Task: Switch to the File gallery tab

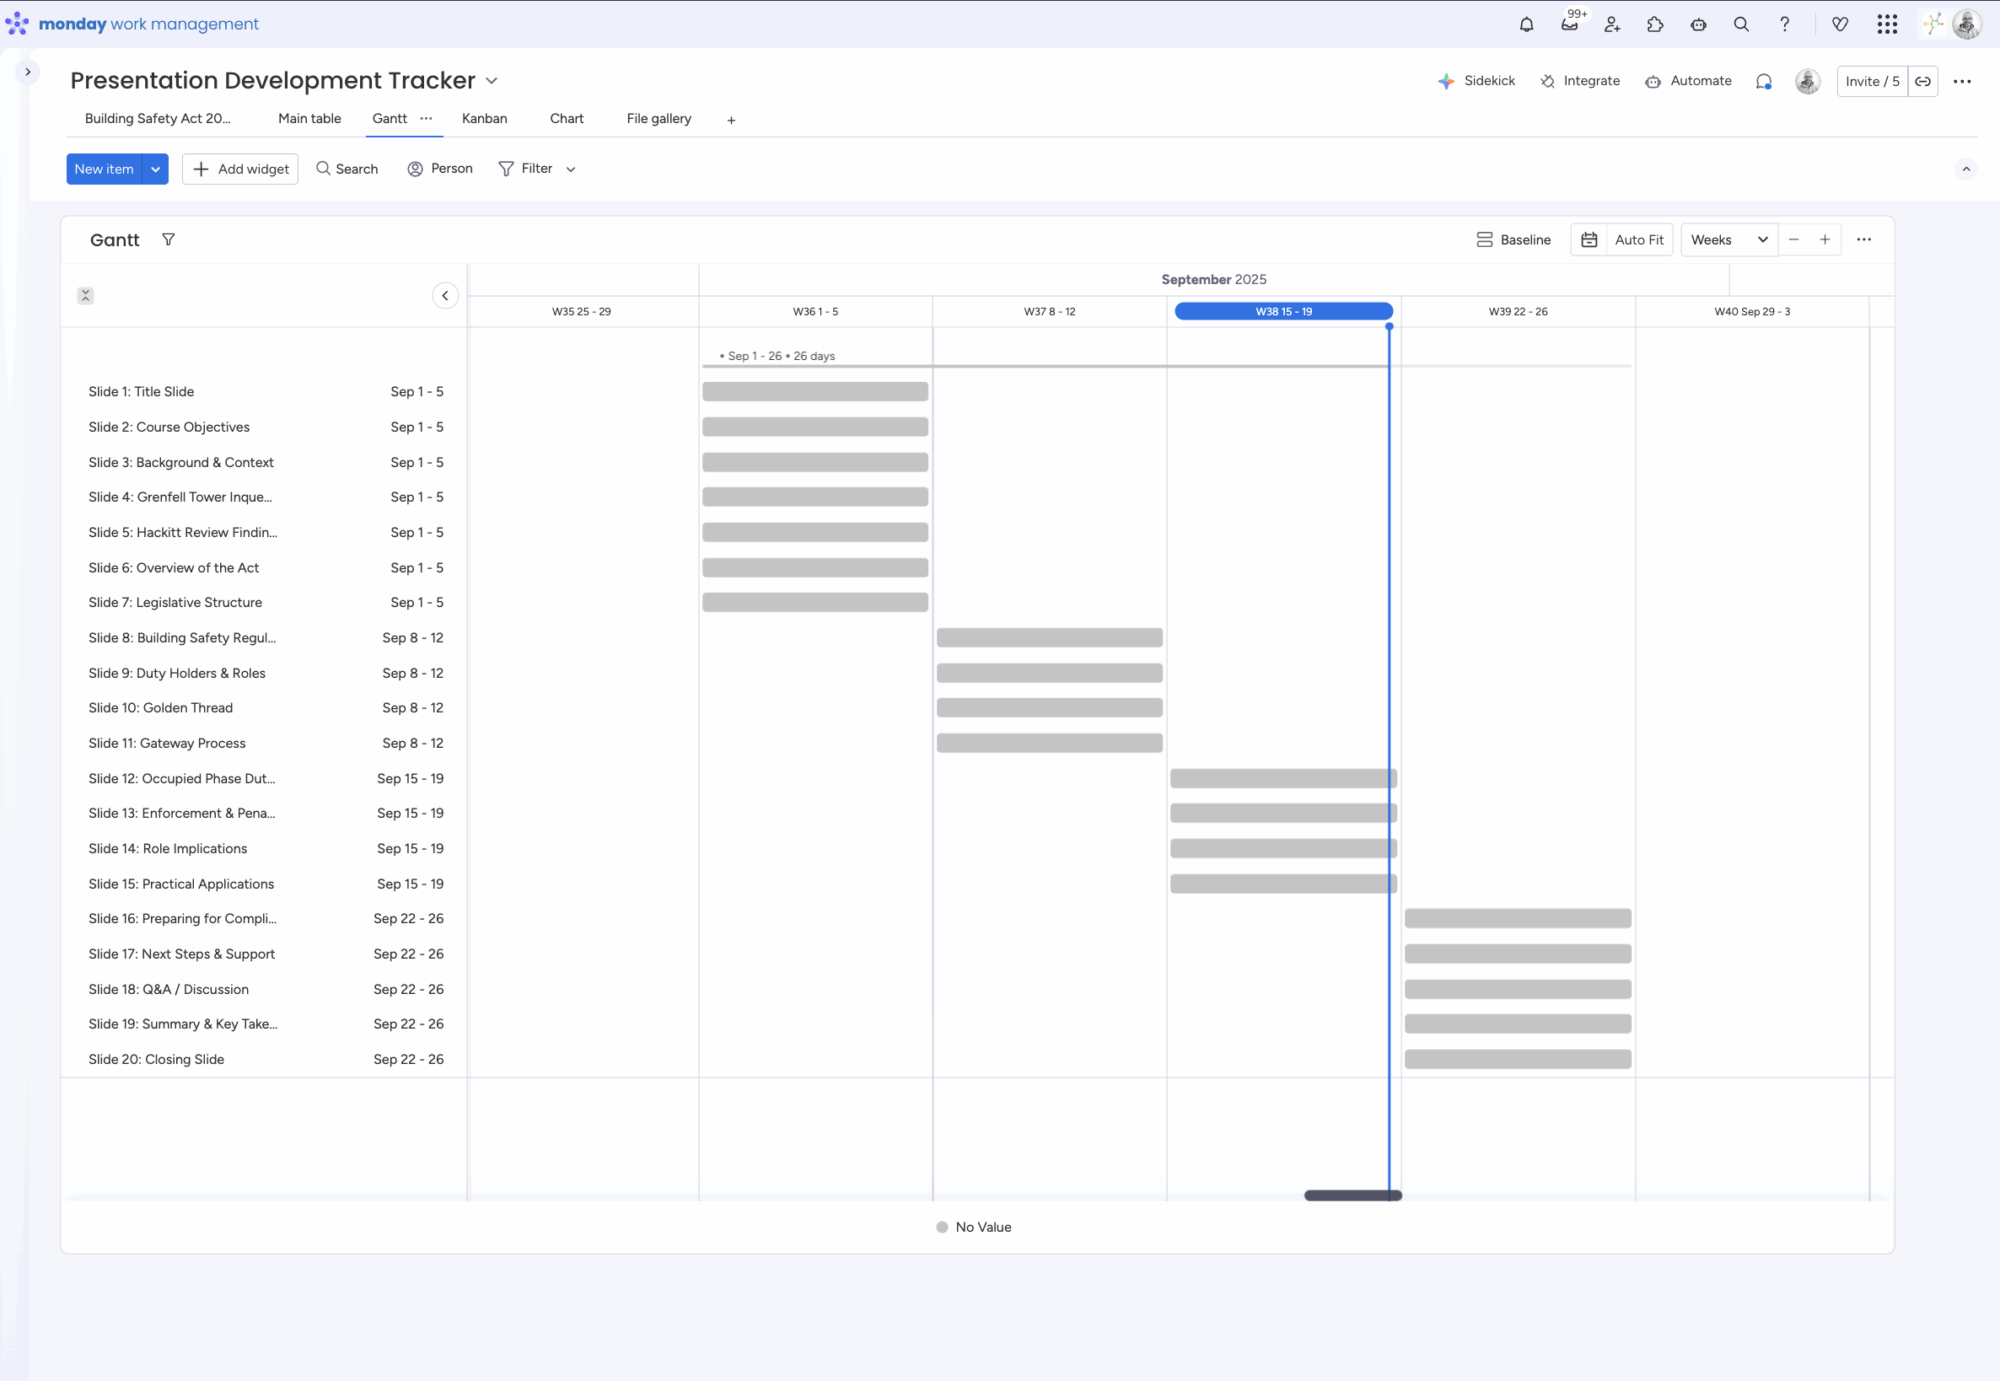Action: click(658, 119)
